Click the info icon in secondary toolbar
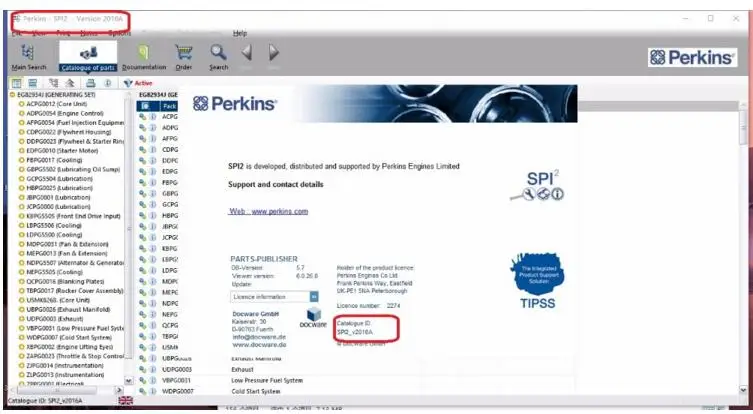This screenshot has height=414, width=753. point(108,83)
